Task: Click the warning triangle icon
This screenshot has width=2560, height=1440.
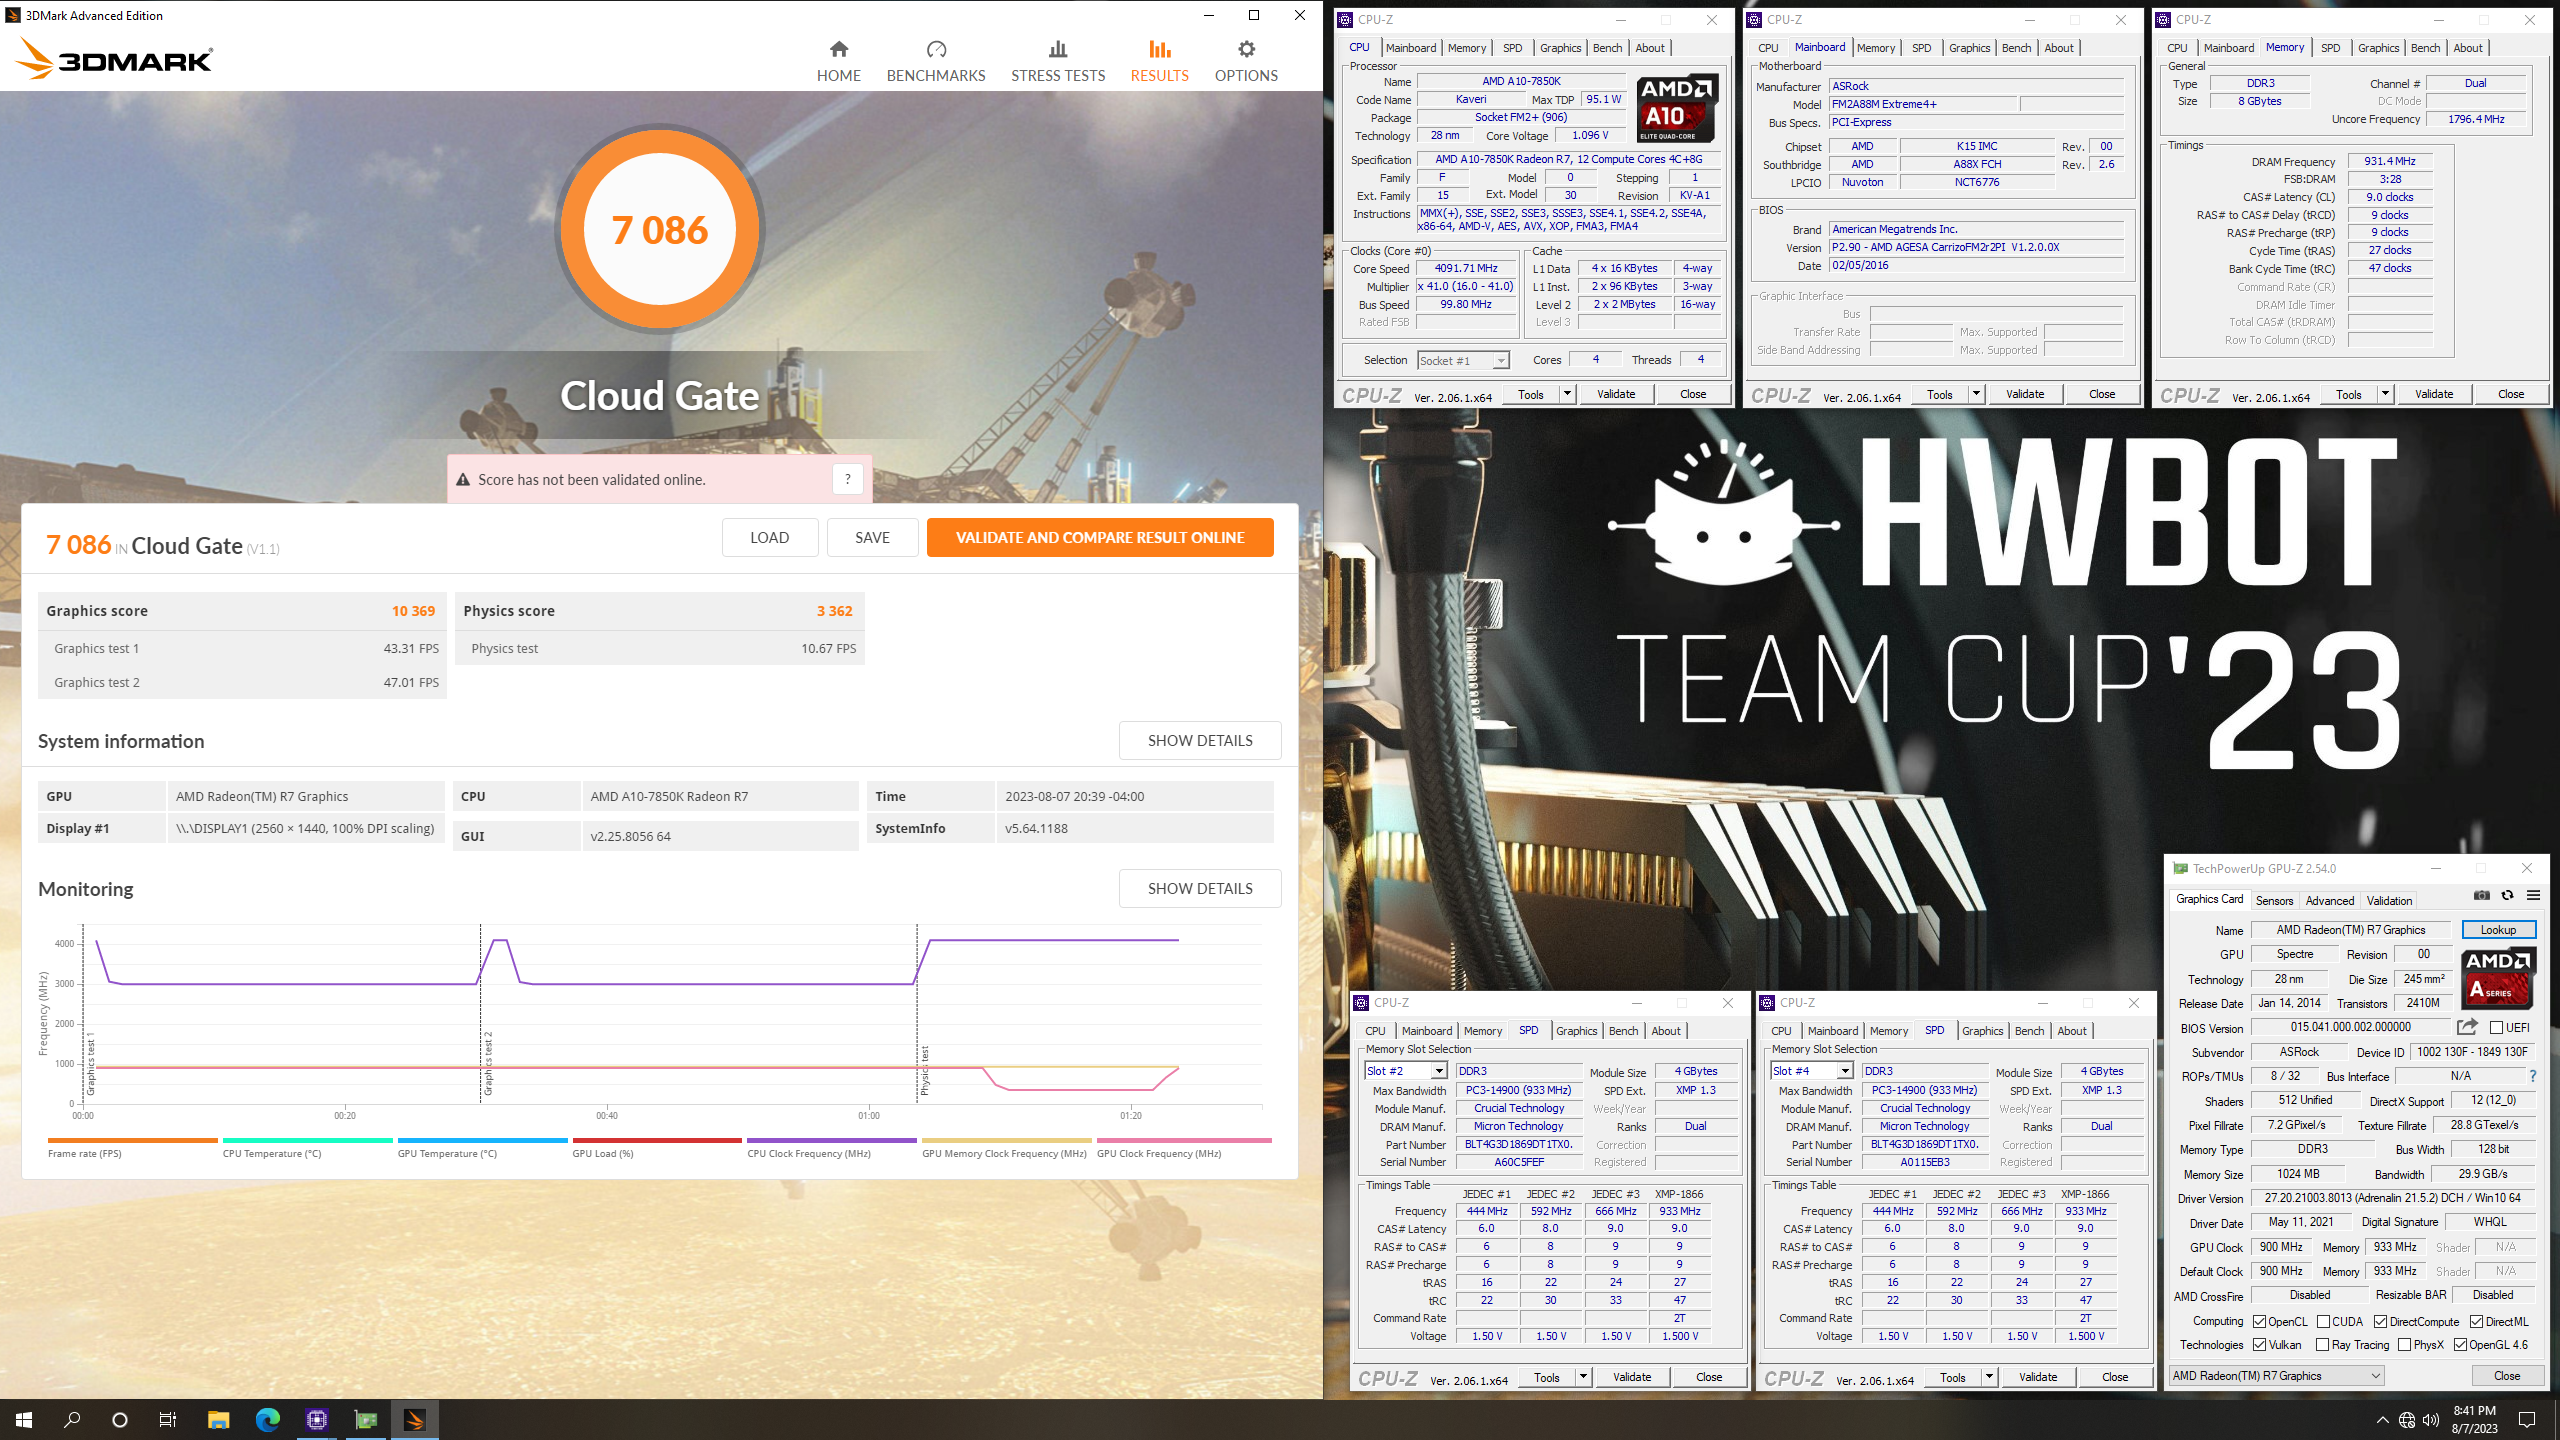Action: pos(463,480)
